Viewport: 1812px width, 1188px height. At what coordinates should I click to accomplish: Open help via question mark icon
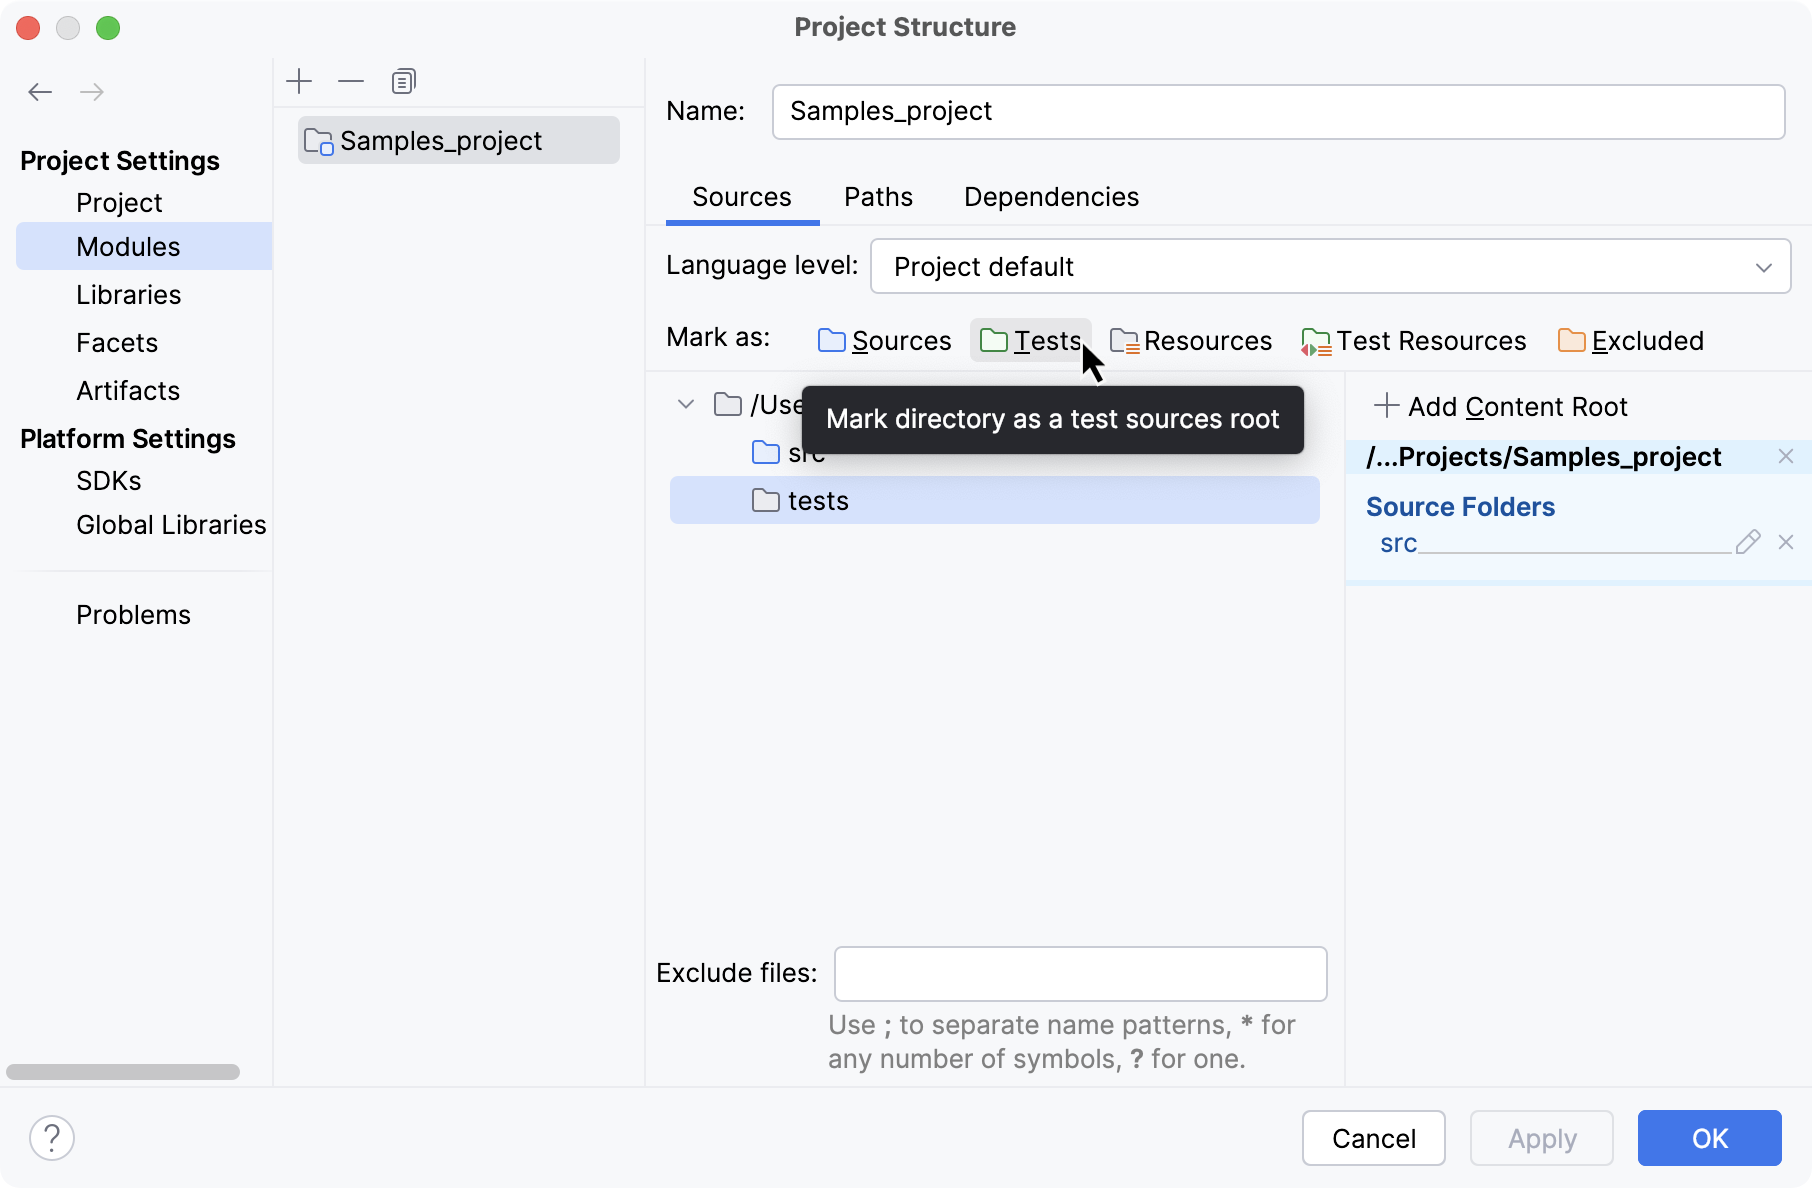[x=52, y=1137]
